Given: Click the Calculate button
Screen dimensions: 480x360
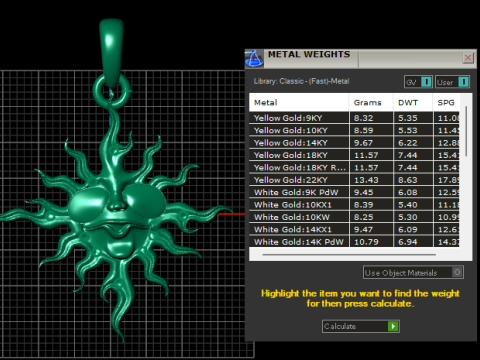Looking at the screenshot, I should 361,326.
